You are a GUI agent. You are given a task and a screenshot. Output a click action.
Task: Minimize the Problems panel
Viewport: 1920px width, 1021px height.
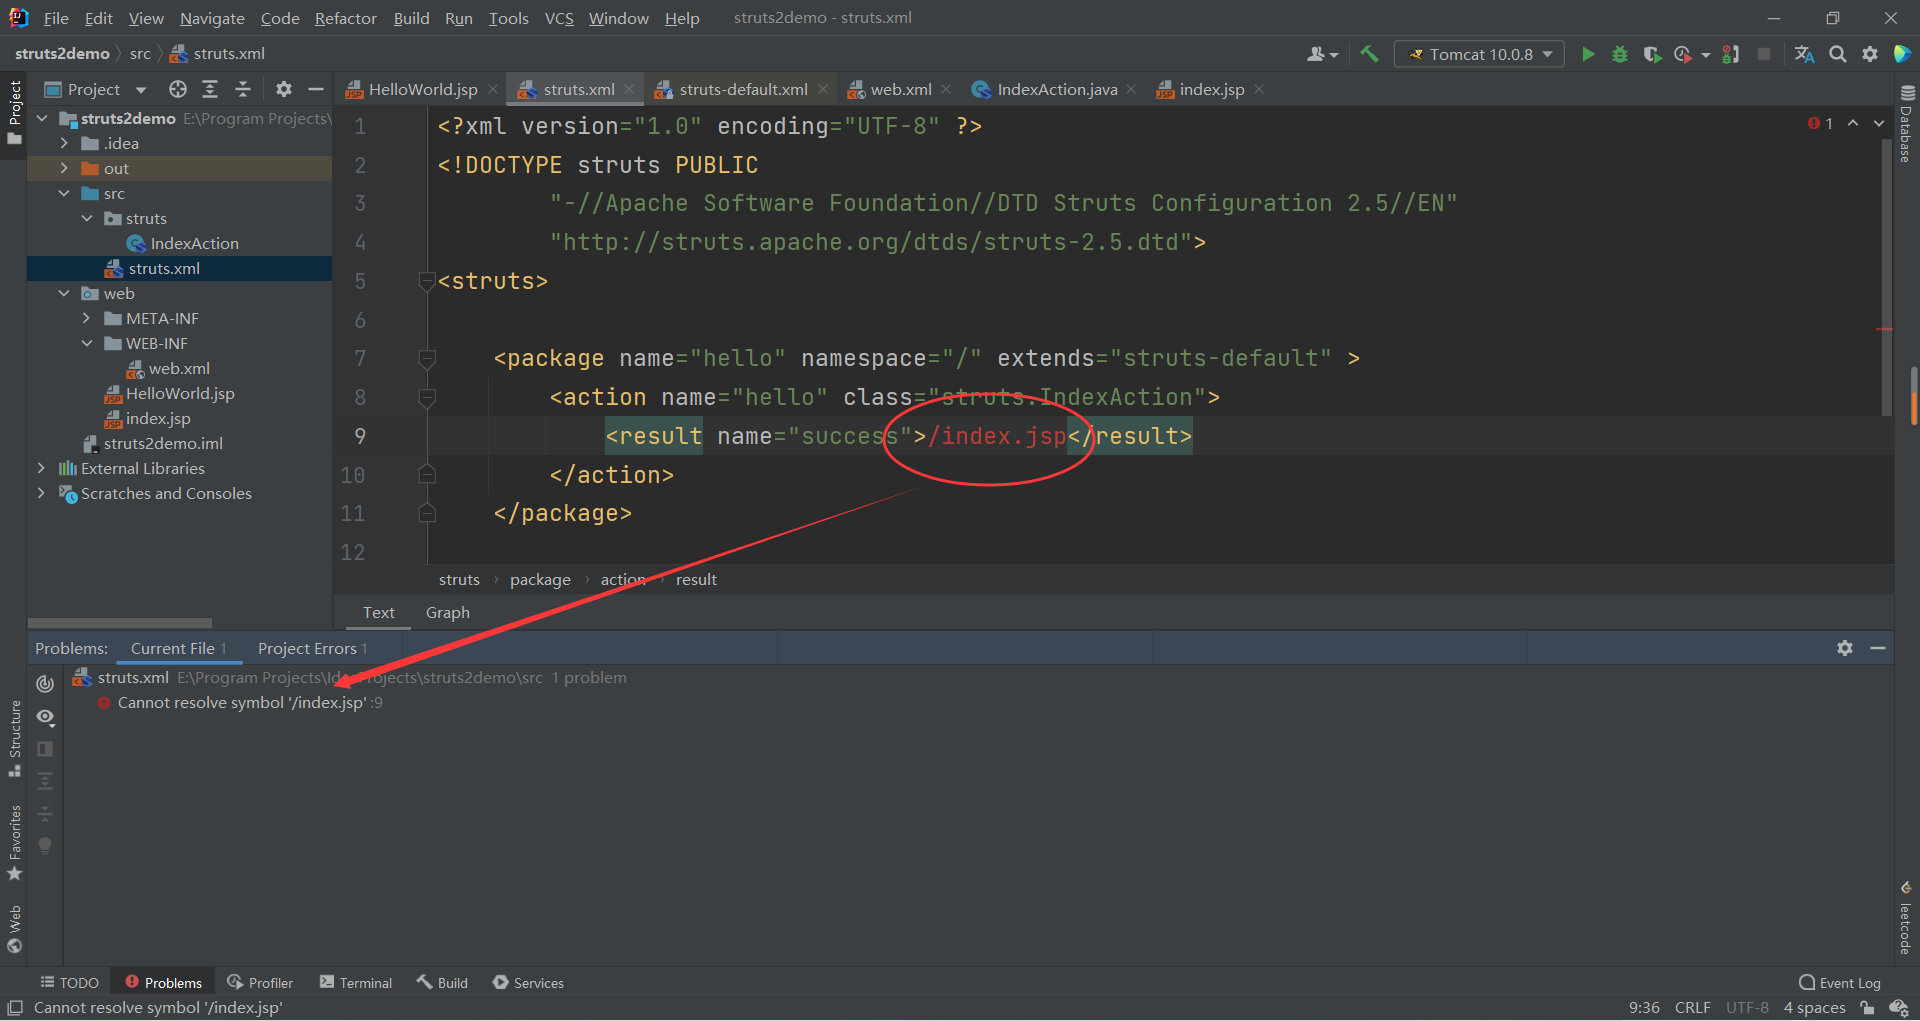[1878, 648]
